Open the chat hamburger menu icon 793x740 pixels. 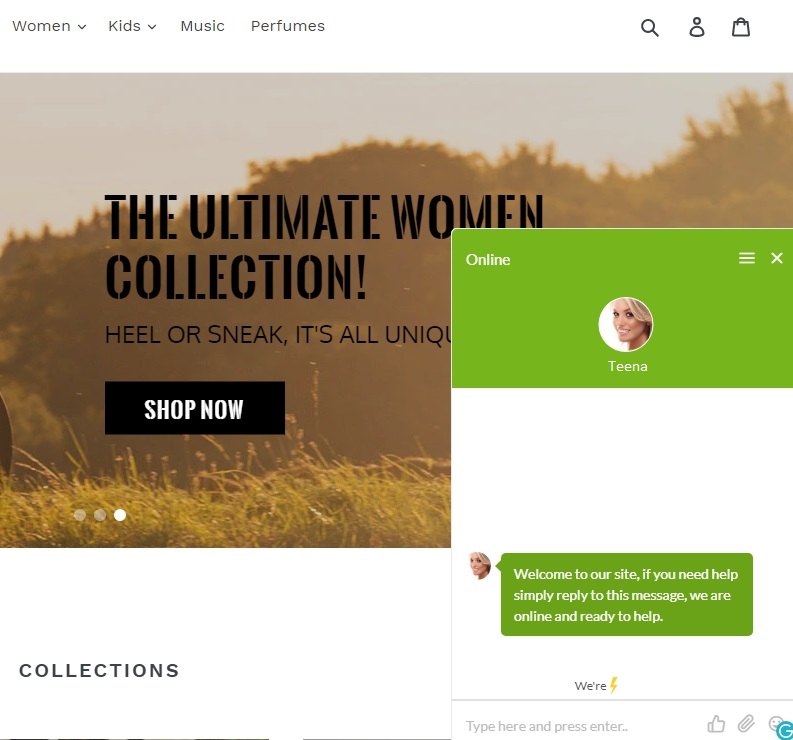pos(746,258)
